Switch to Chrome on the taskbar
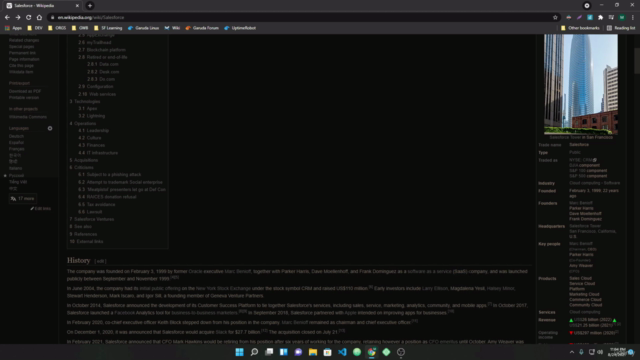 pos(372,352)
